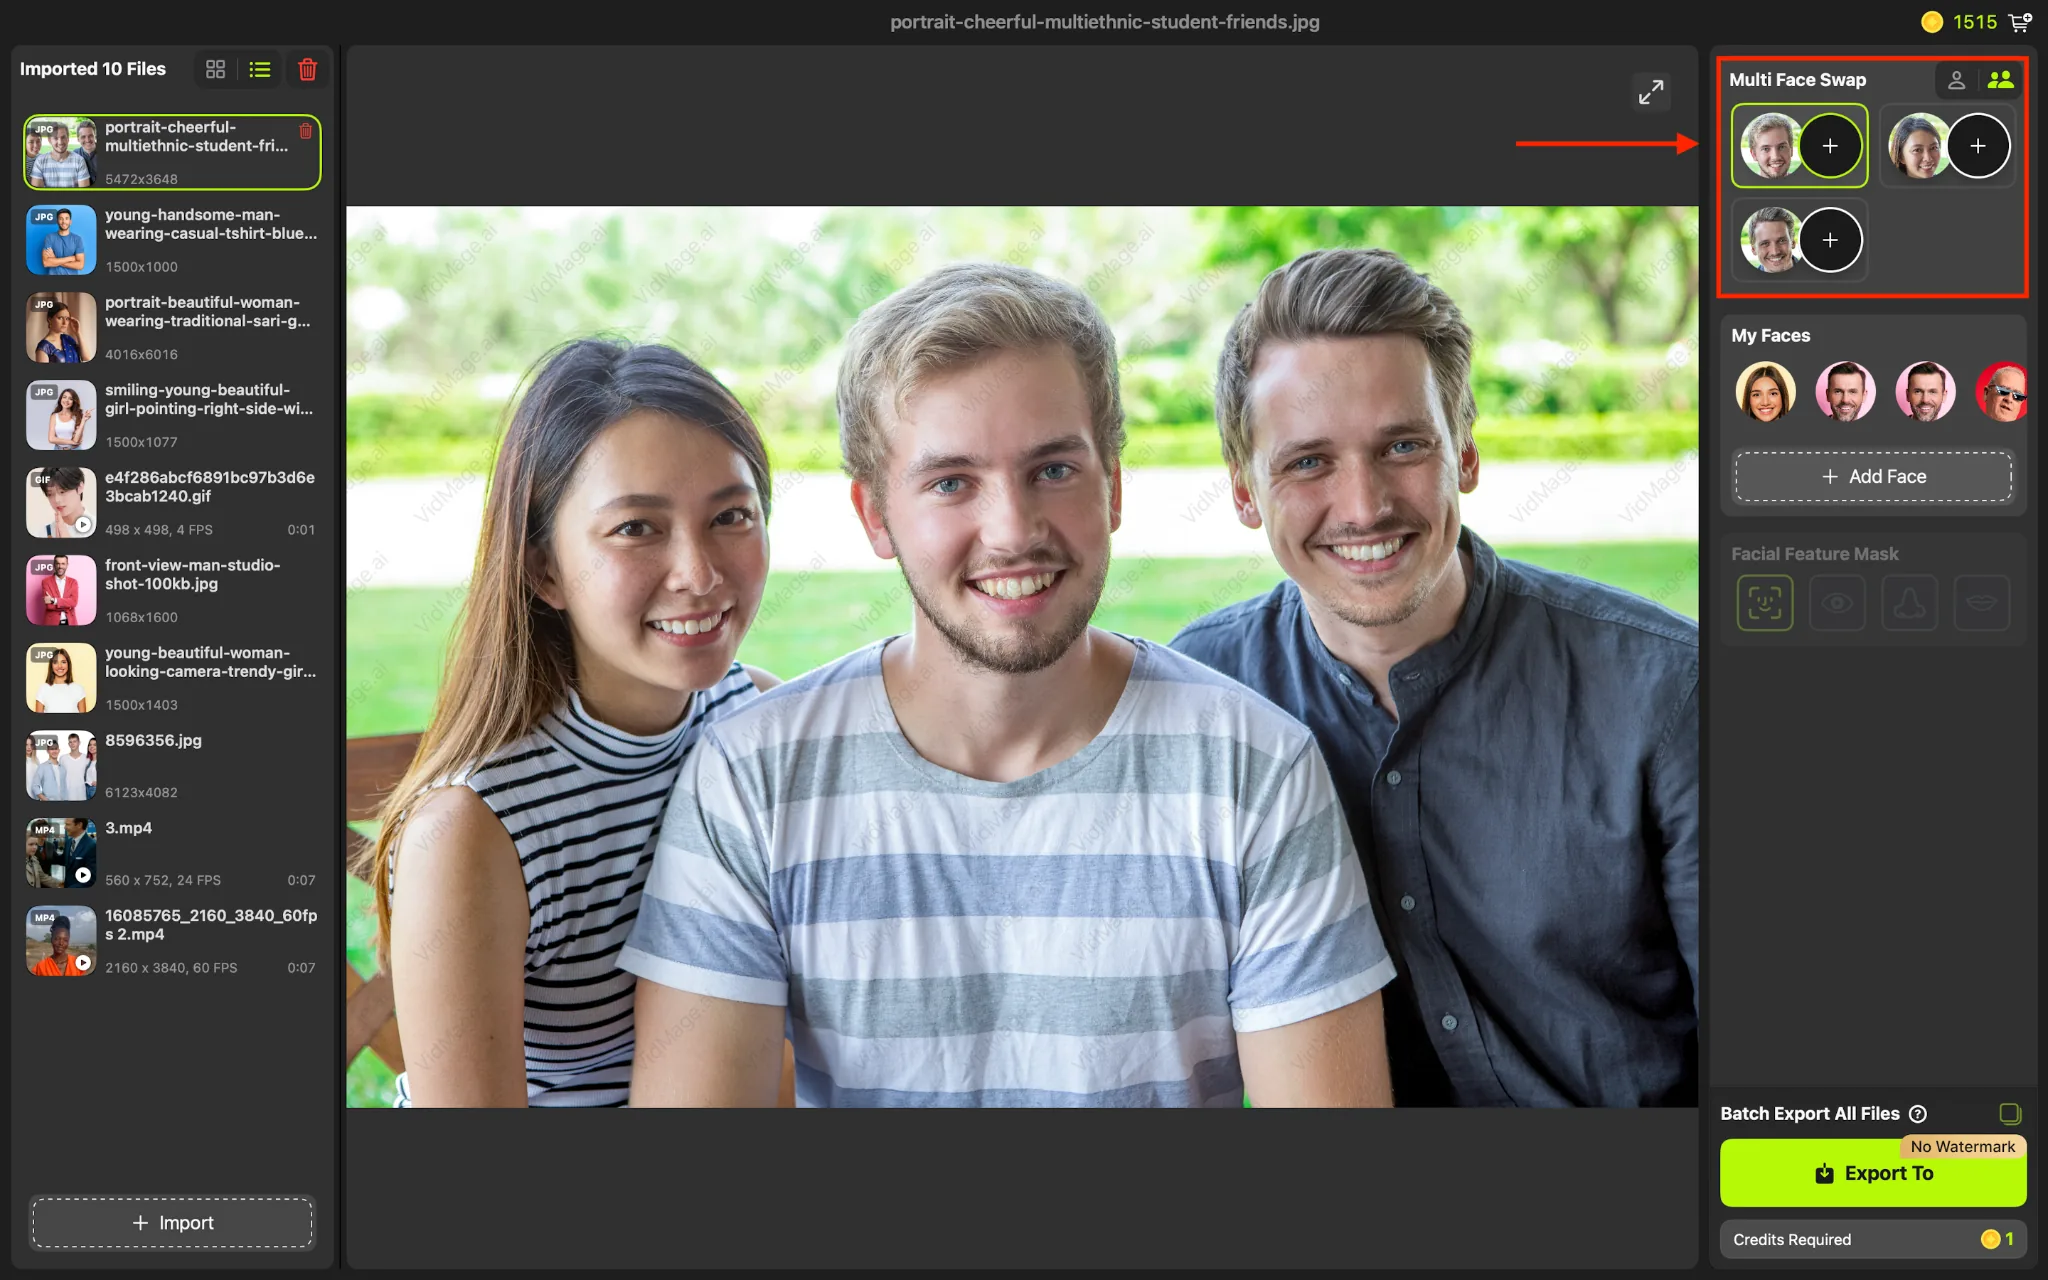Select the 16085765_2160_3840_60fps 2.mp4 file
Image resolution: width=2048 pixels, height=1280 pixels.
point(172,941)
